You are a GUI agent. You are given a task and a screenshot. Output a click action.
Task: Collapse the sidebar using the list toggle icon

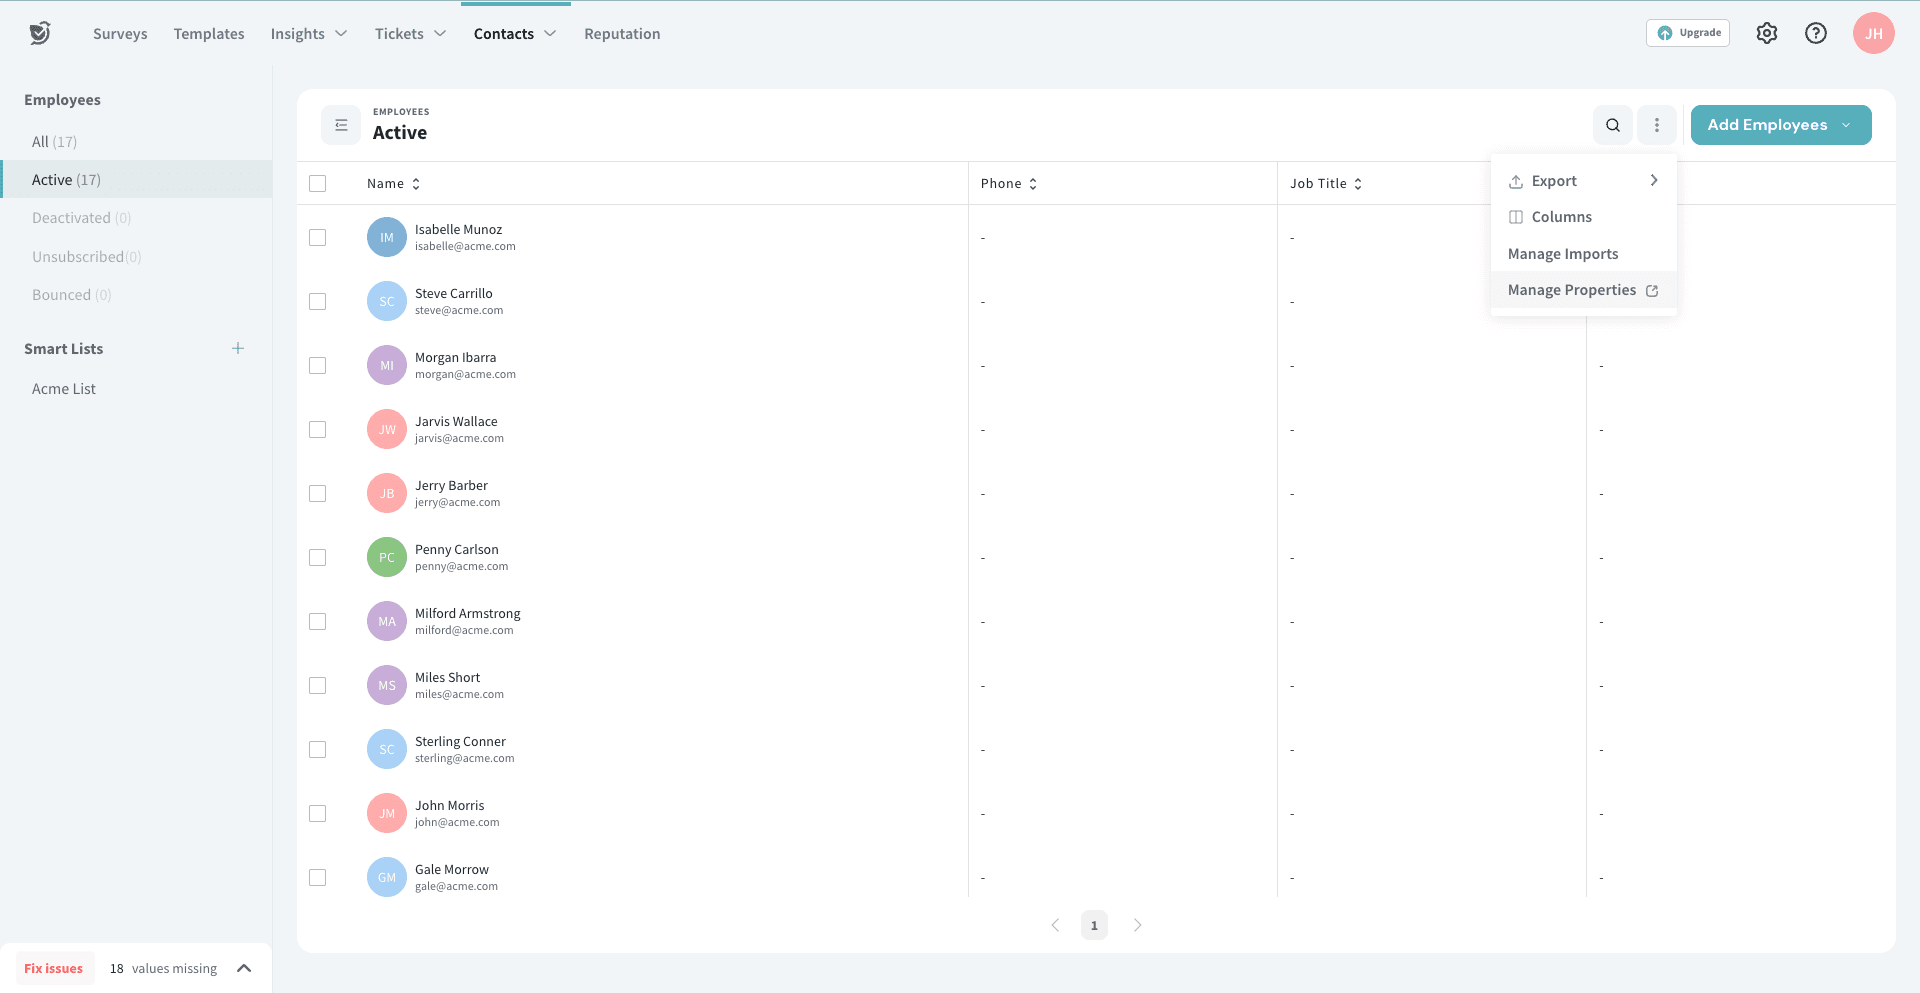(x=341, y=125)
